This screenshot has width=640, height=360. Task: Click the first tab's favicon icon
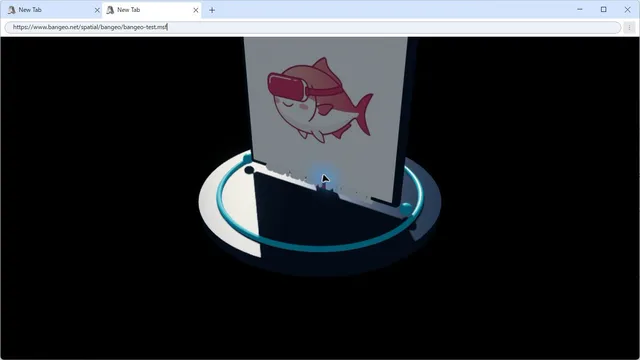click(11, 10)
